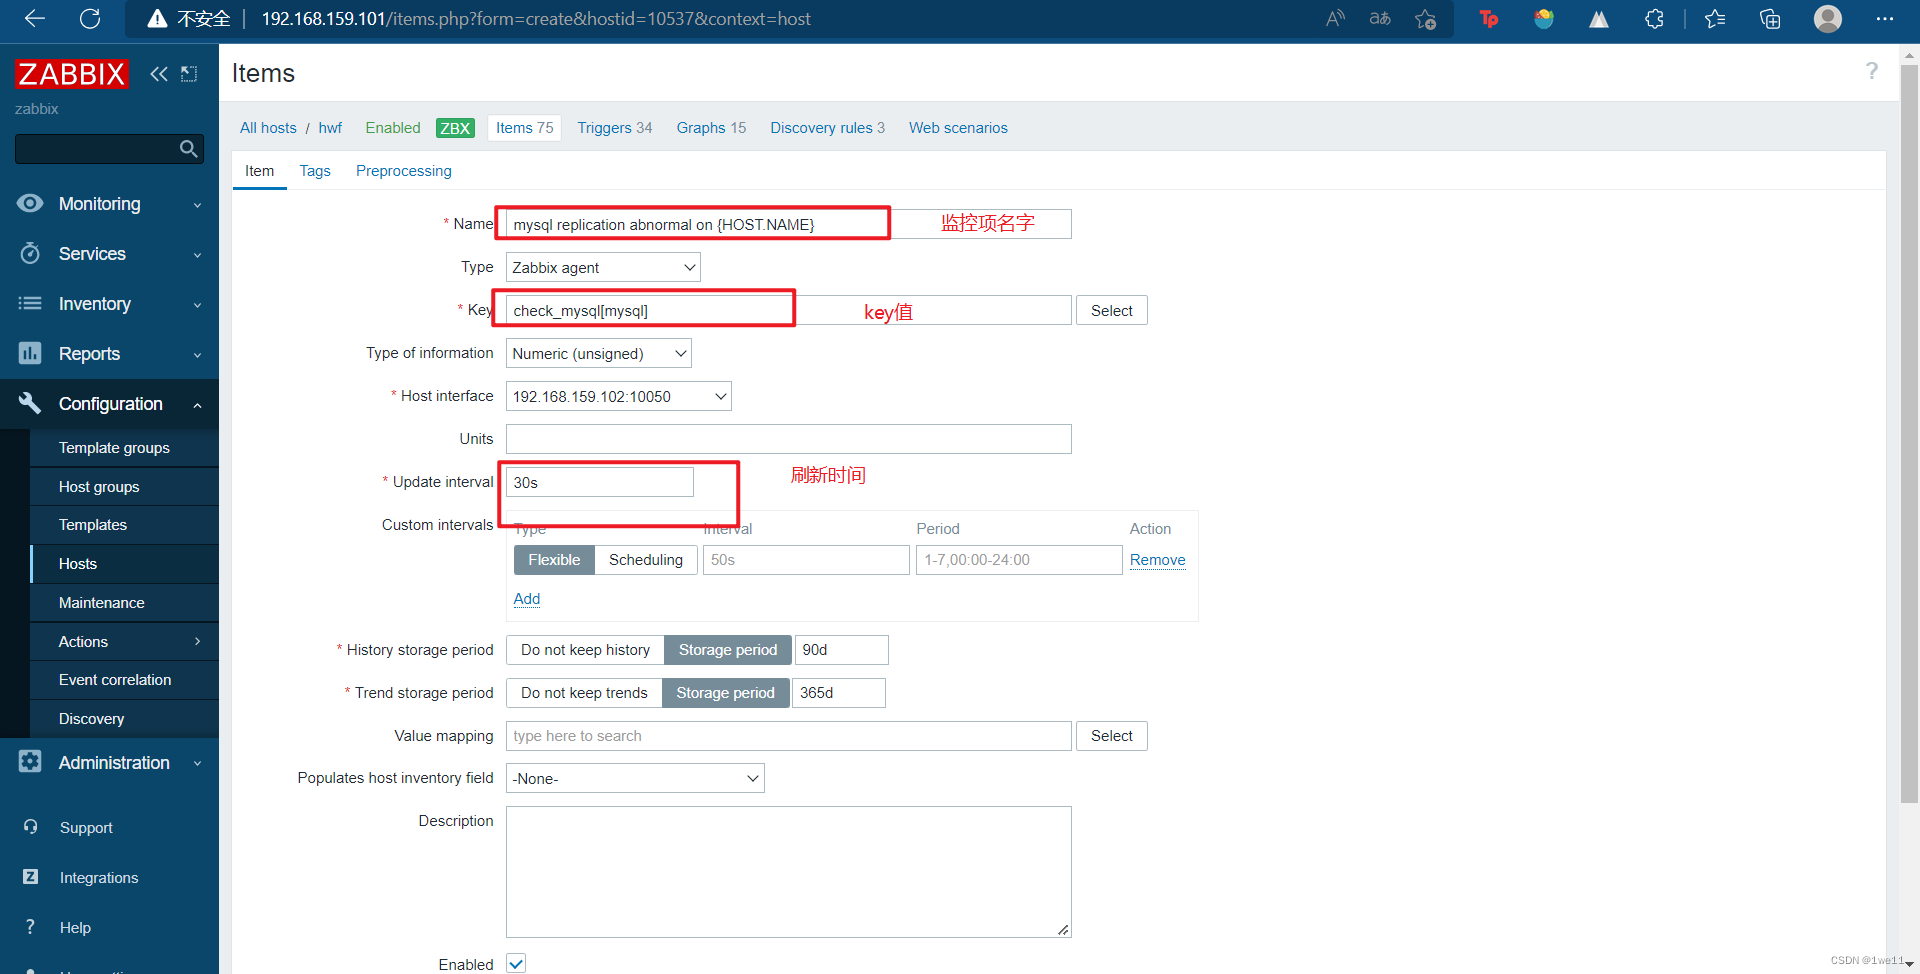The image size is (1920, 974).
Task: Select 'Do not keep history' for history storage
Action: tap(584, 649)
